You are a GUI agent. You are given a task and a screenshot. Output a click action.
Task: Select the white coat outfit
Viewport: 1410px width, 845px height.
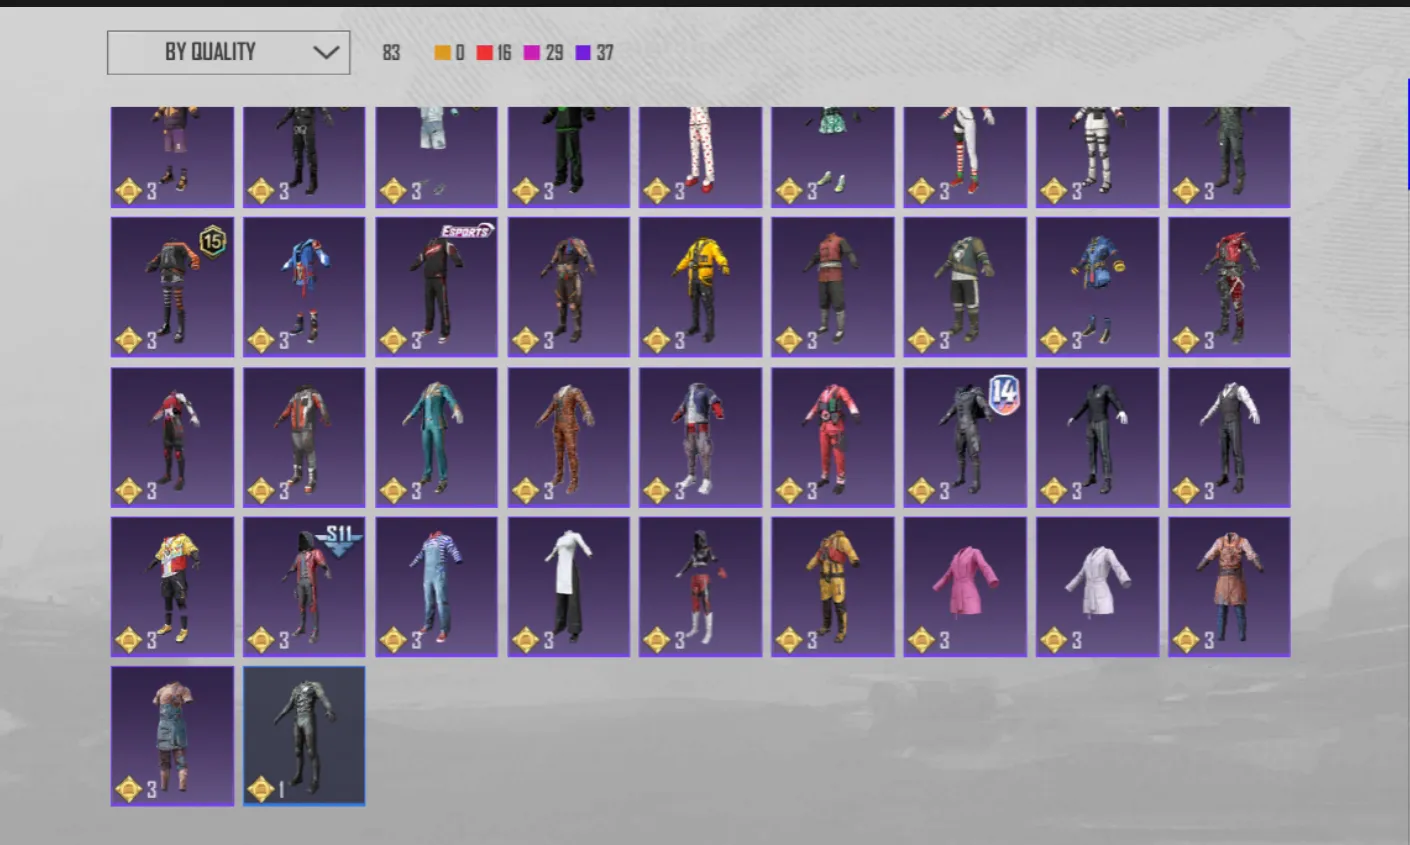pyautogui.click(x=1097, y=587)
